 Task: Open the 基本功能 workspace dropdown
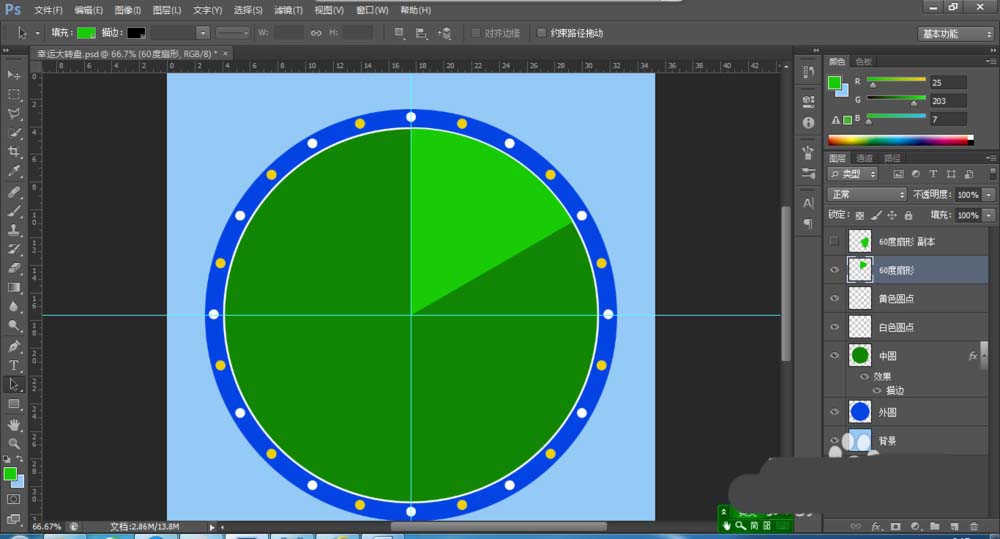click(x=955, y=33)
